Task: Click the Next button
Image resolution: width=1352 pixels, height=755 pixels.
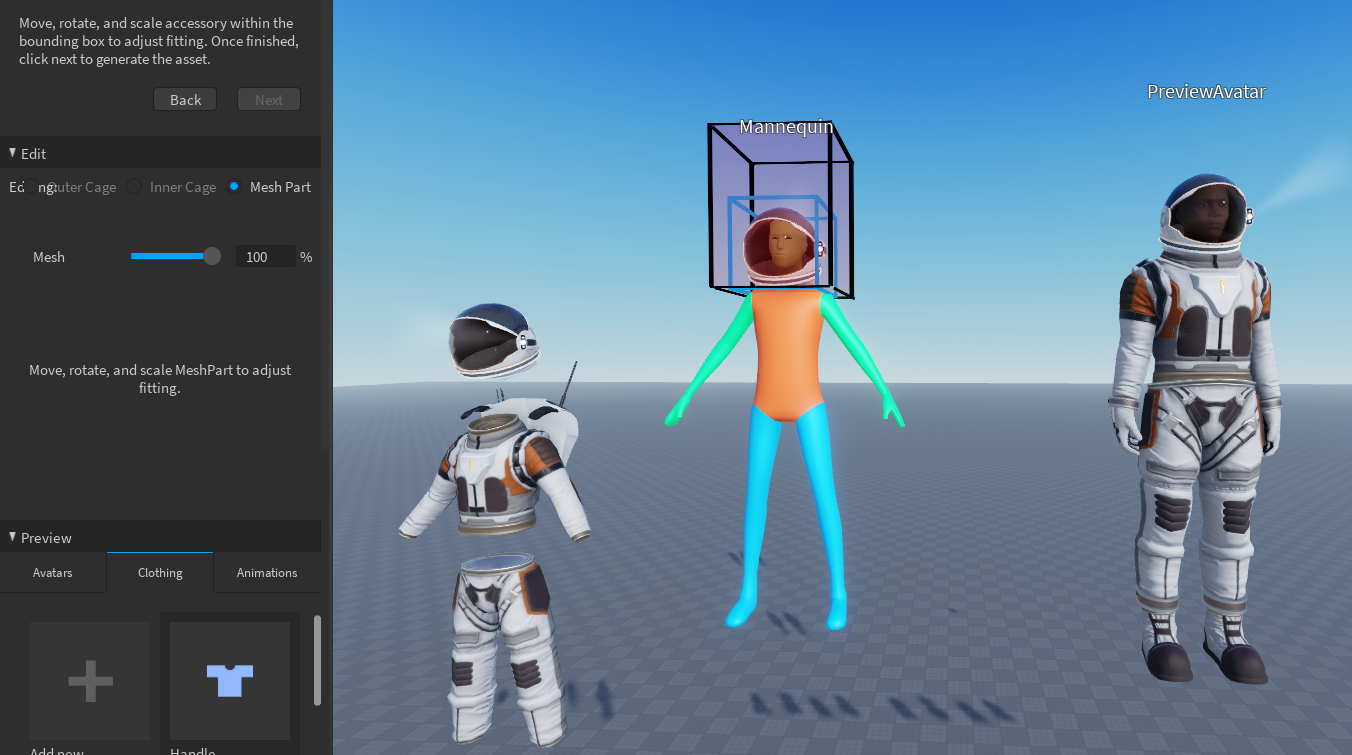Action: coord(269,99)
